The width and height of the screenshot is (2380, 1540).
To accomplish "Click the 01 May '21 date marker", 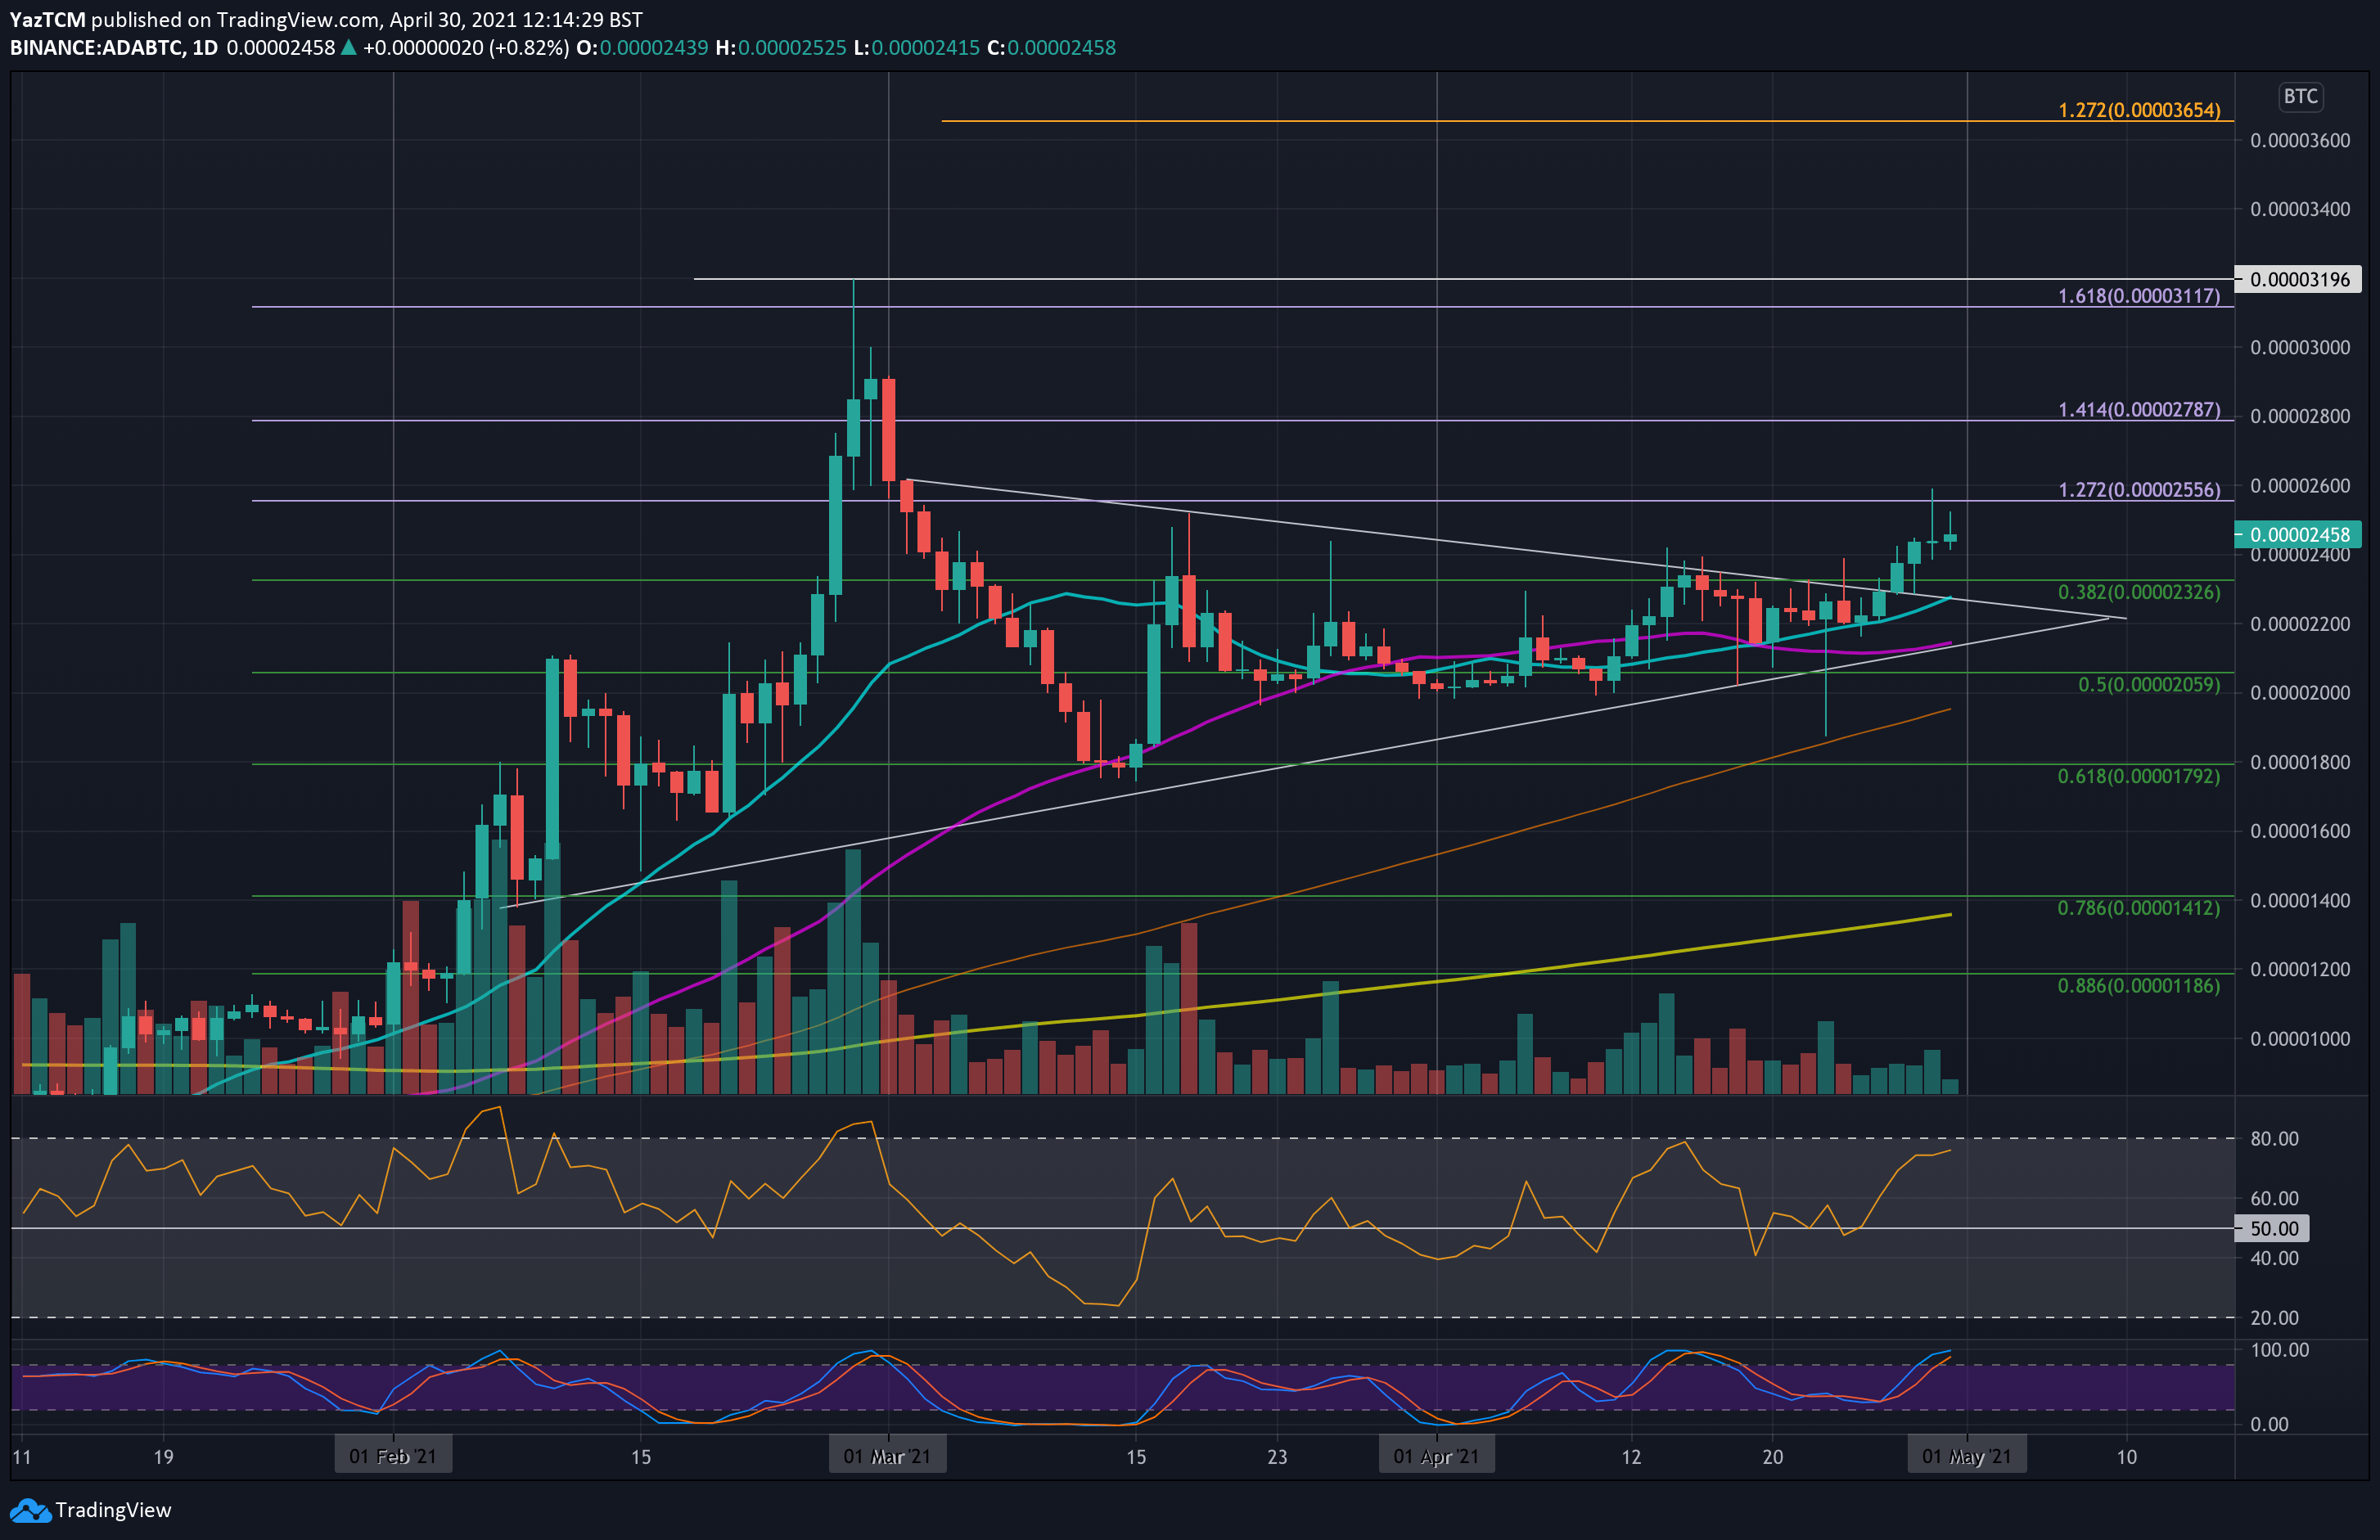I will (1967, 1456).
